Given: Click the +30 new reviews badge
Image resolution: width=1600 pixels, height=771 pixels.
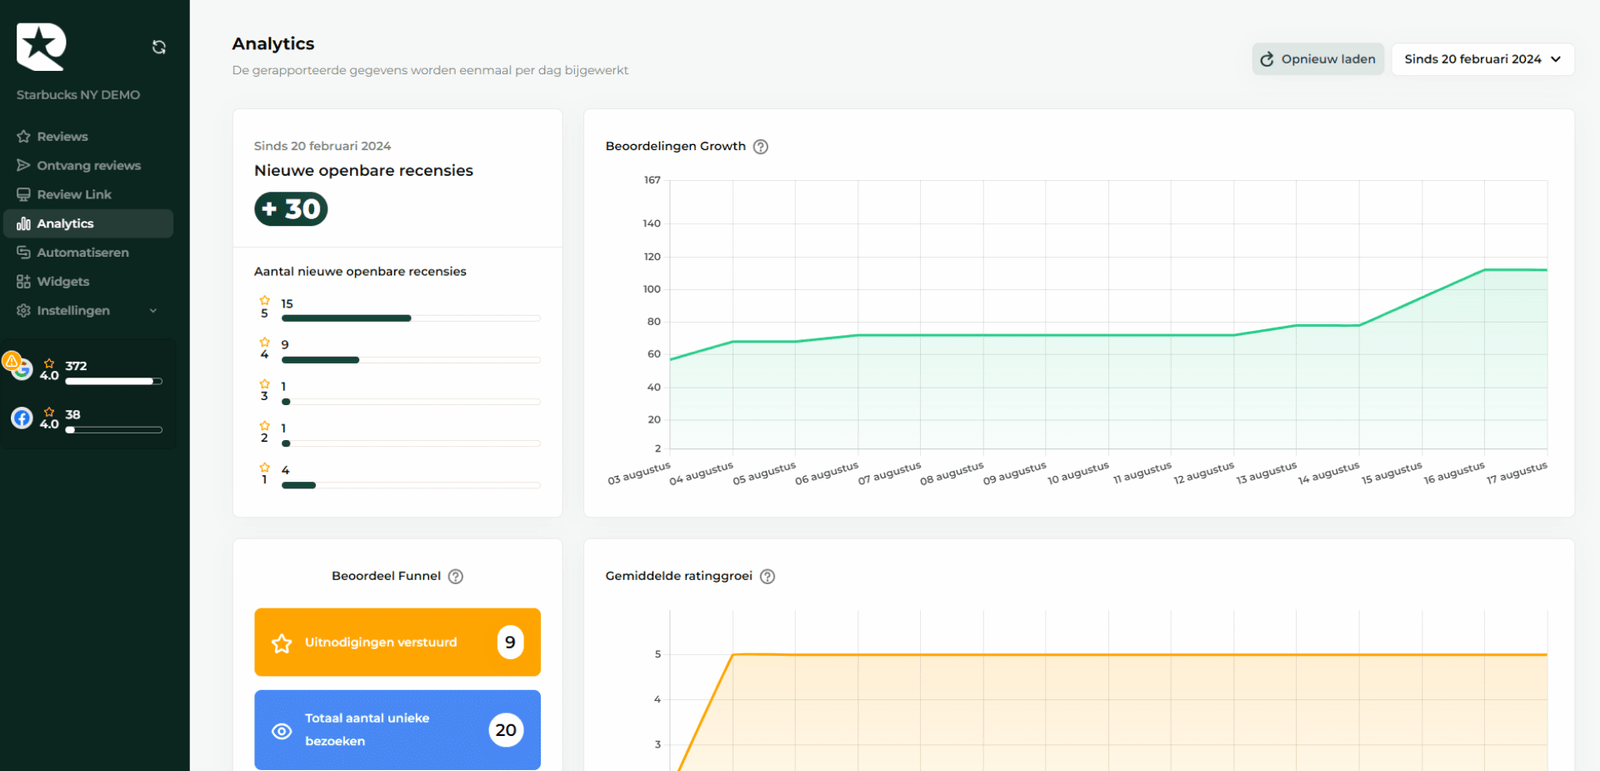Looking at the screenshot, I should [x=291, y=209].
